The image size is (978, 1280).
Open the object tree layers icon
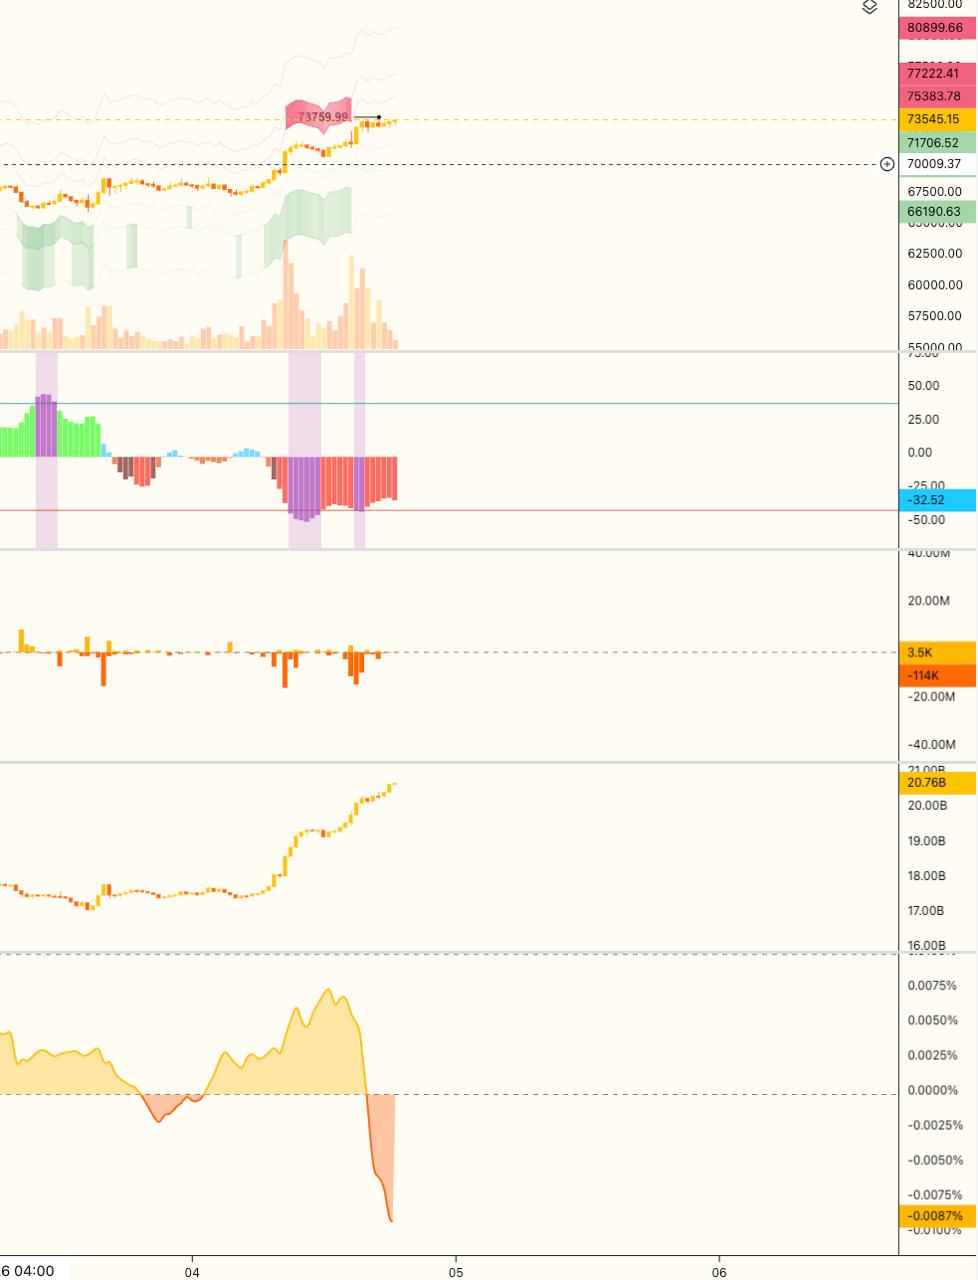(869, 8)
